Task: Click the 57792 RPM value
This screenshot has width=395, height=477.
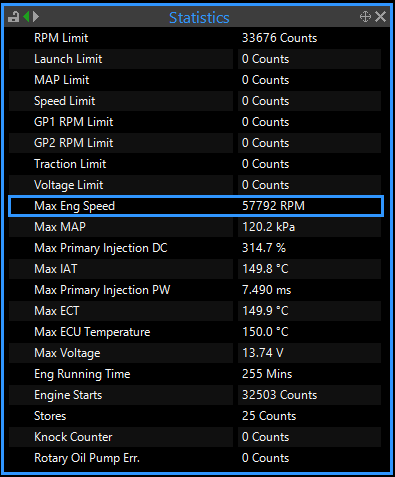Action: point(273,206)
